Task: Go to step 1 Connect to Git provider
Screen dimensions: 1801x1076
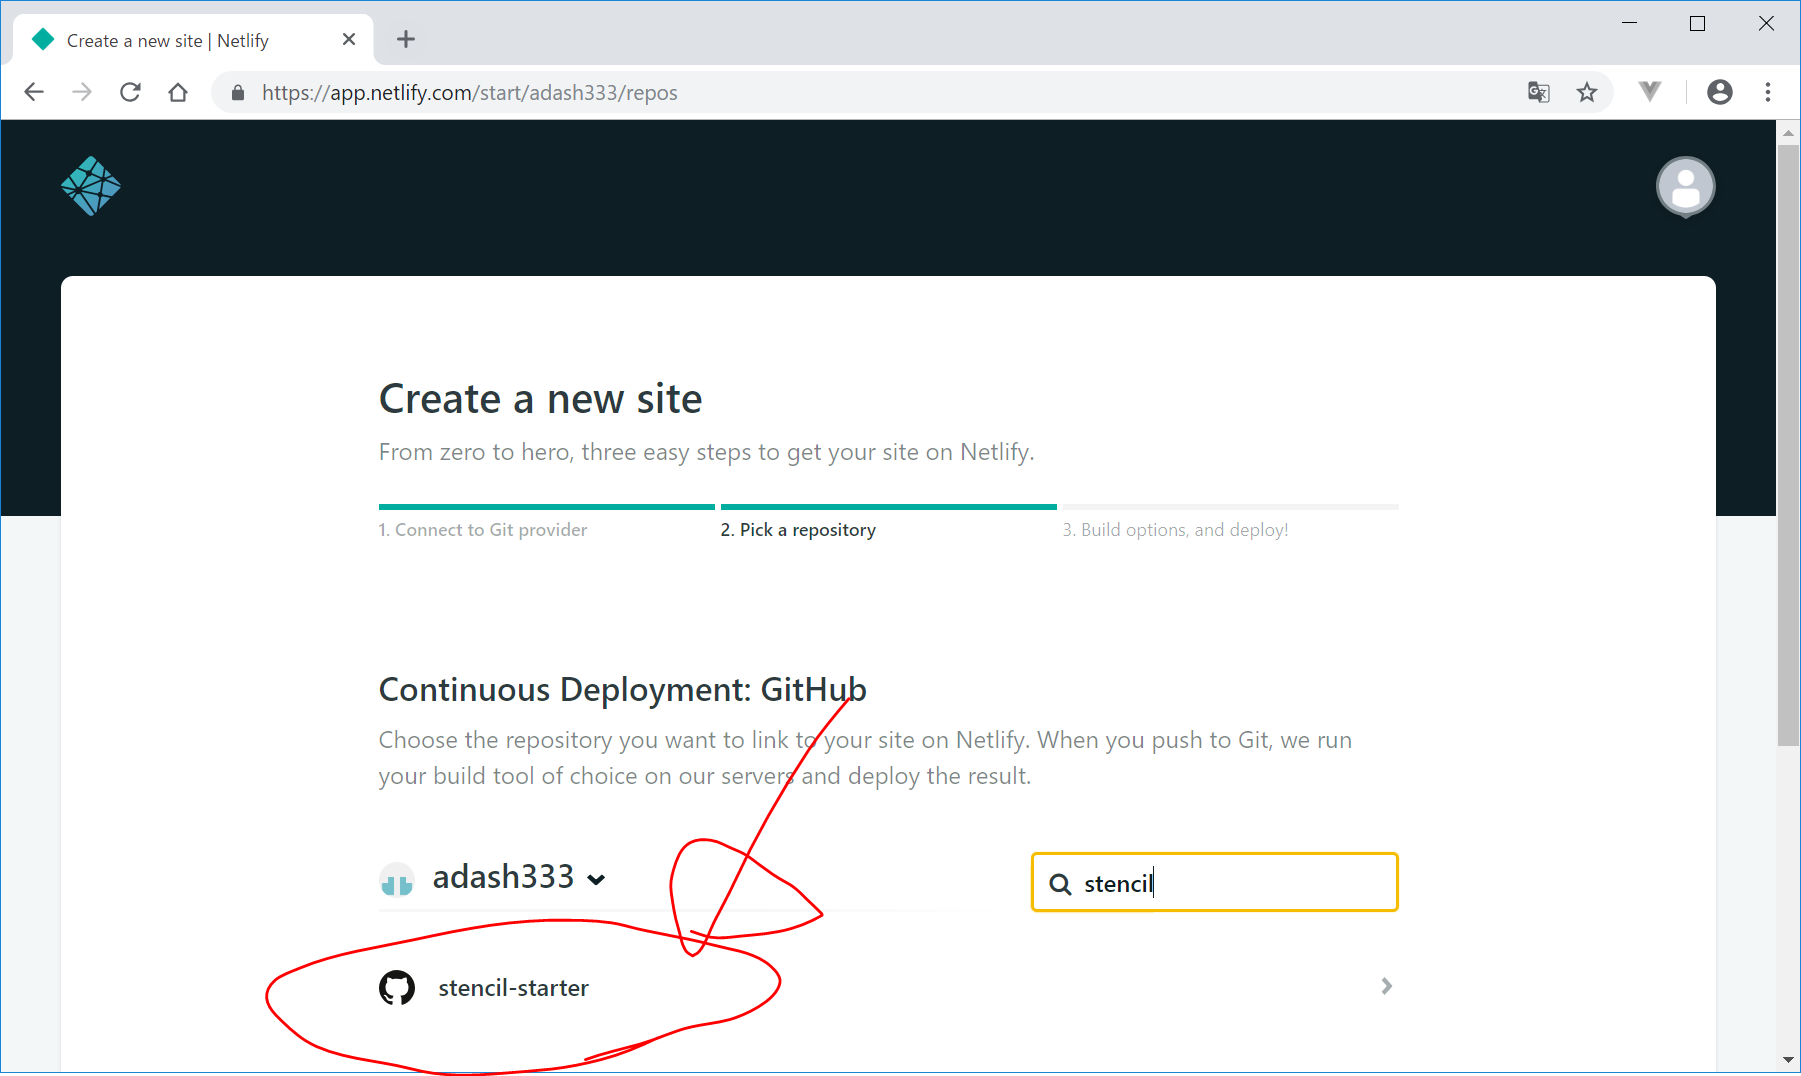Action: click(x=483, y=530)
